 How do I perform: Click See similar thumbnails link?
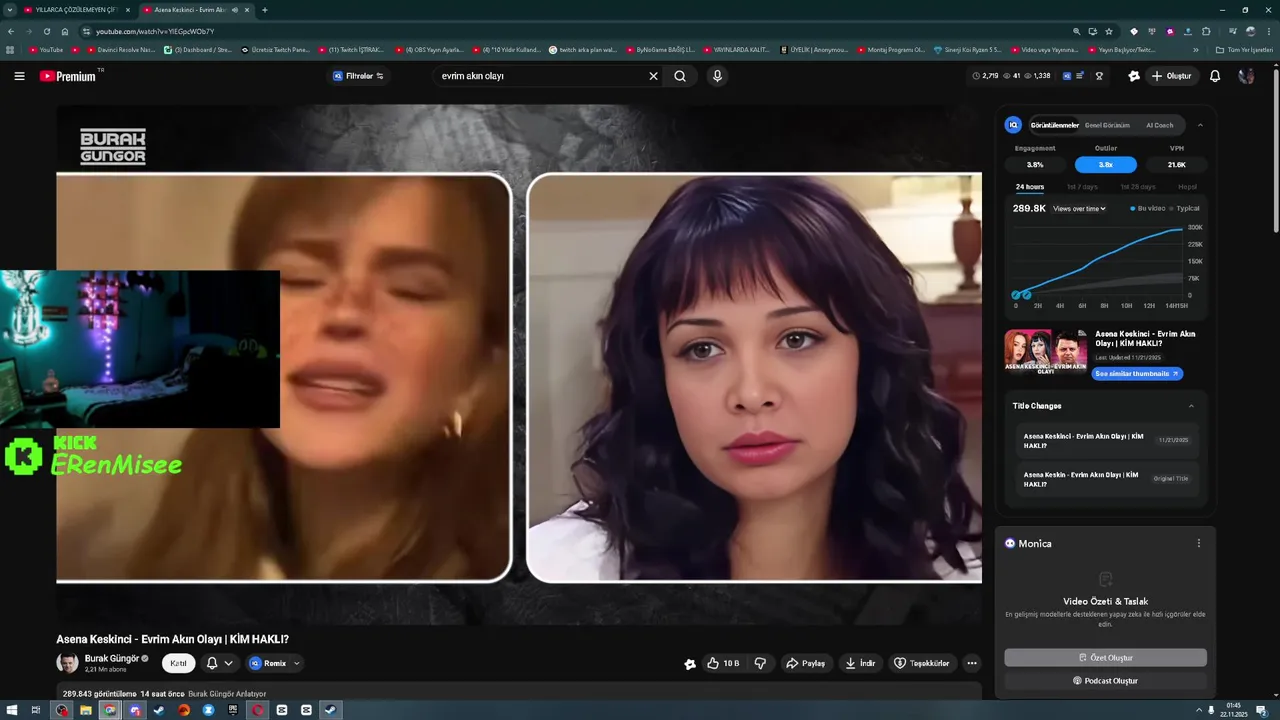click(x=1139, y=374)
